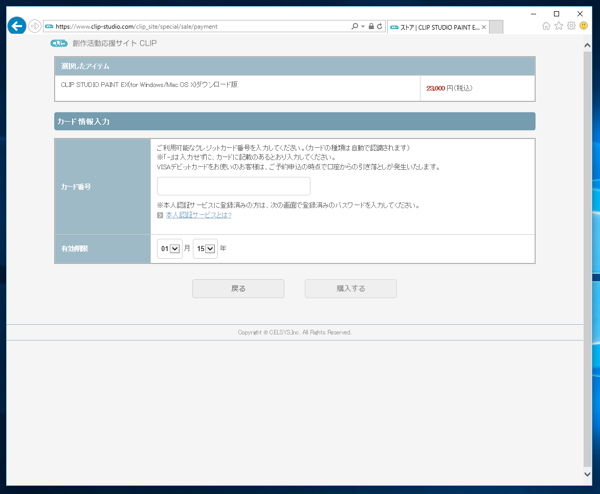Open the browser Home icon

546,26
